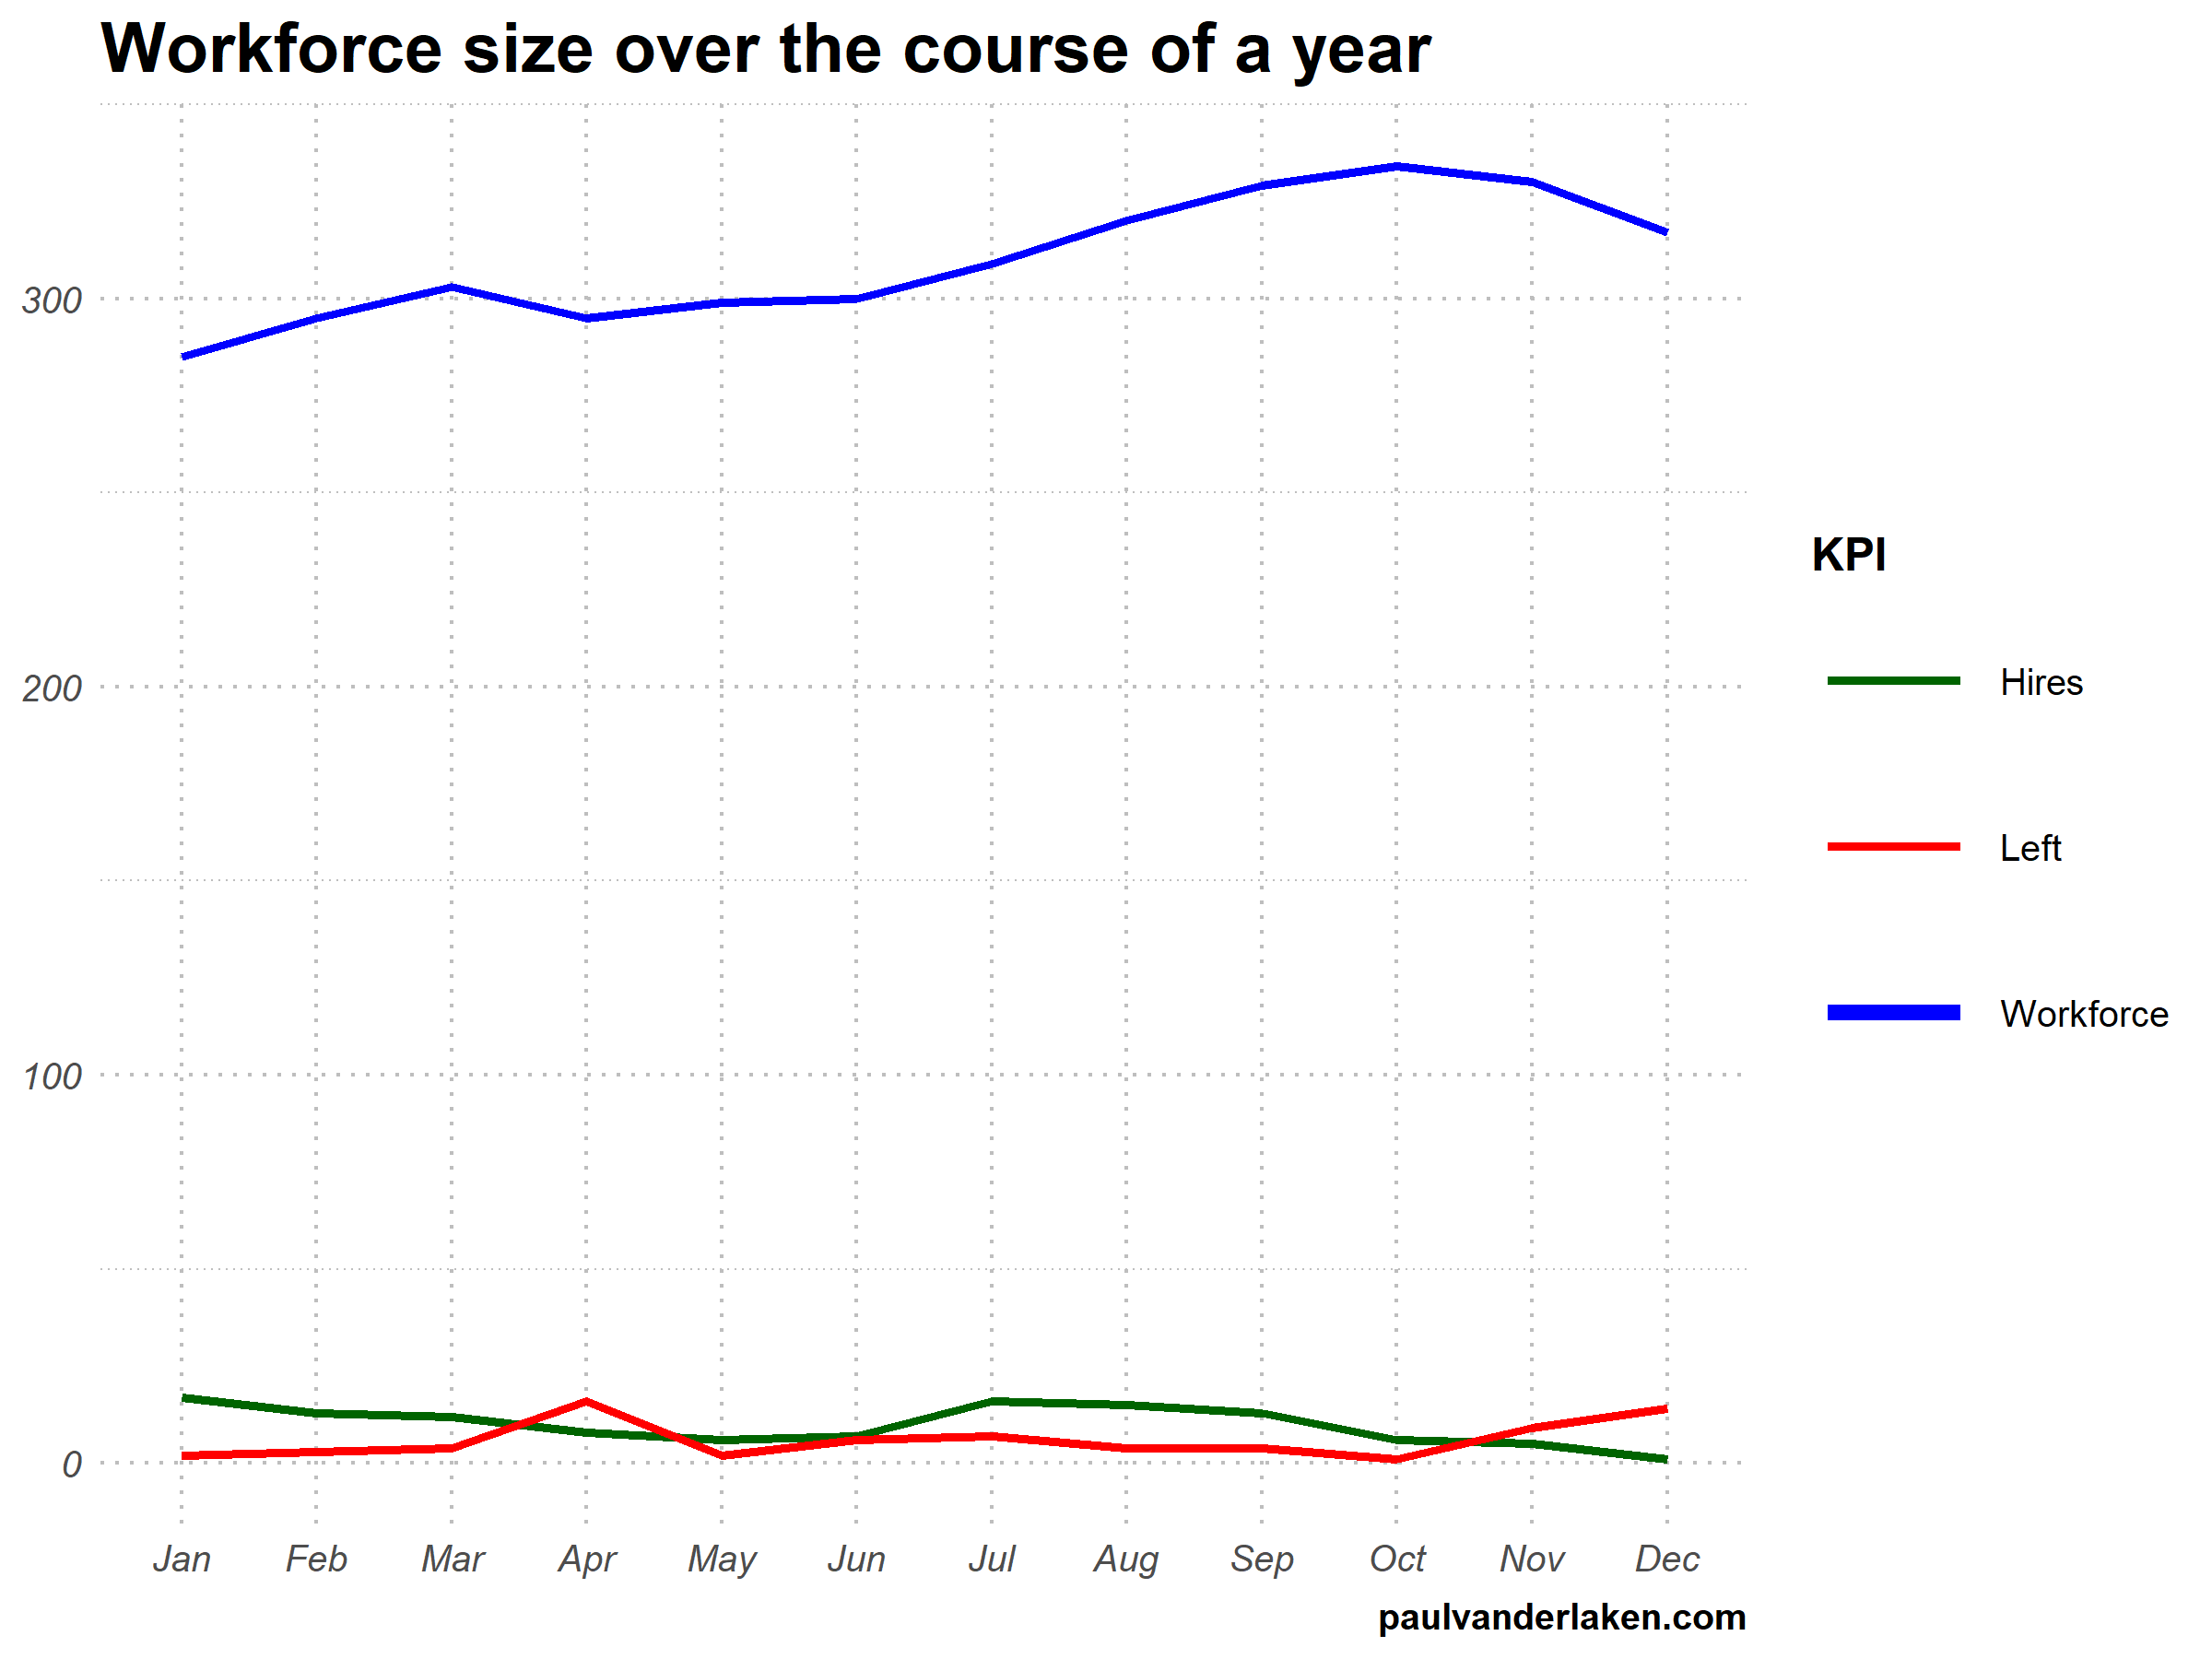The image size is (2212, 1659).
Task: Click the KPI legend title
Action: 1848,555
